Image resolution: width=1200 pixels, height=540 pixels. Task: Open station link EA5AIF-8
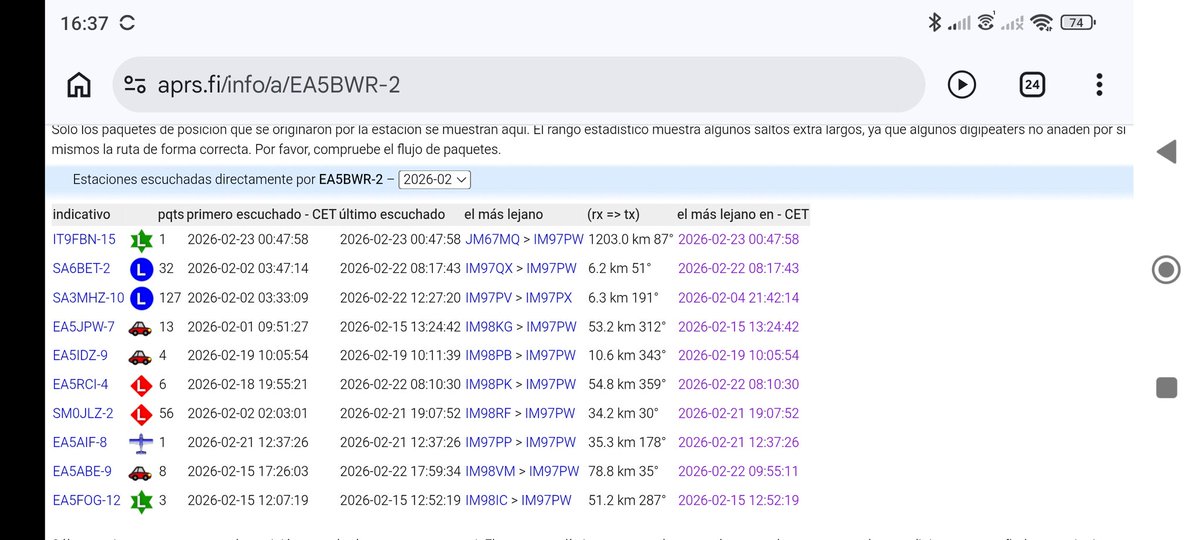[x=79, y=443]
